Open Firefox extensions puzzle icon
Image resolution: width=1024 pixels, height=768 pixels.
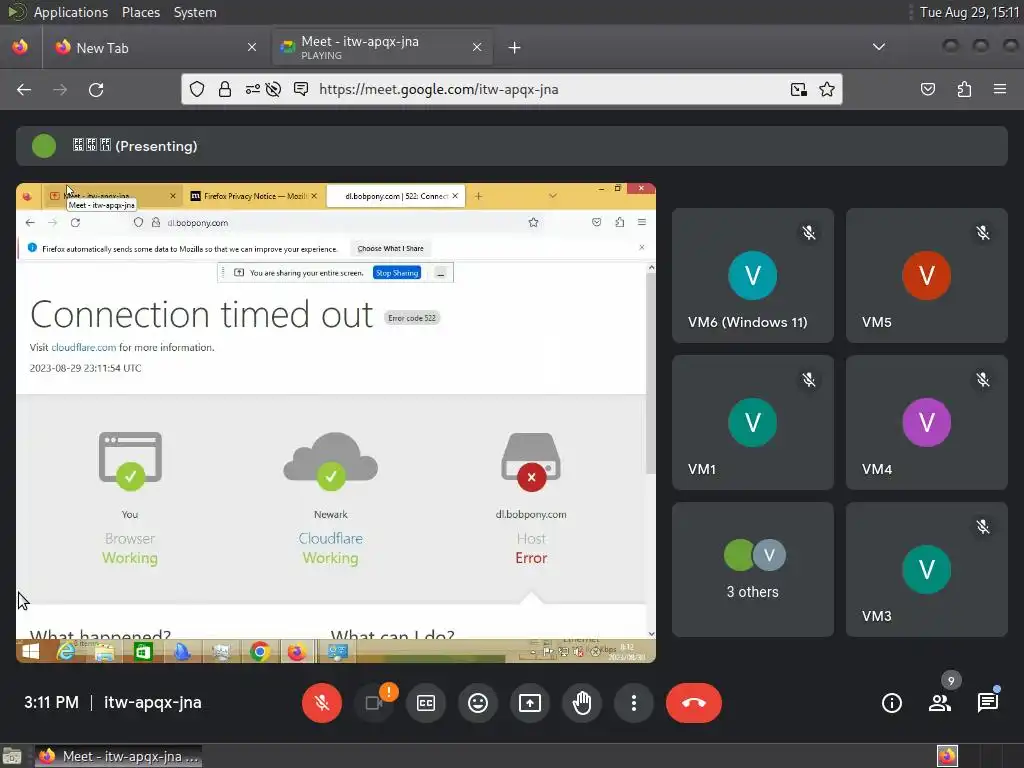coord(964,89)
